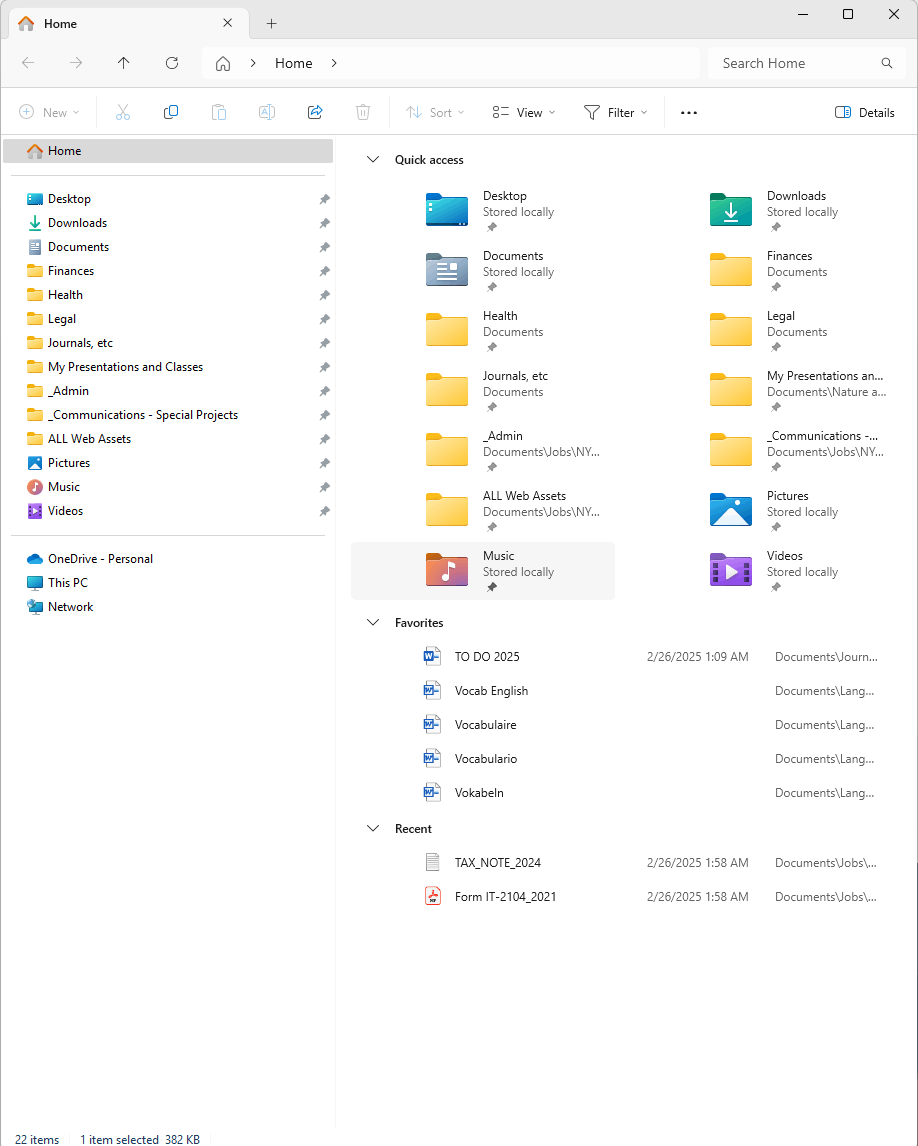Viewport: 918px width, 1146px height.
Task: Go up one folder level arrow
Action: point(124,63)
